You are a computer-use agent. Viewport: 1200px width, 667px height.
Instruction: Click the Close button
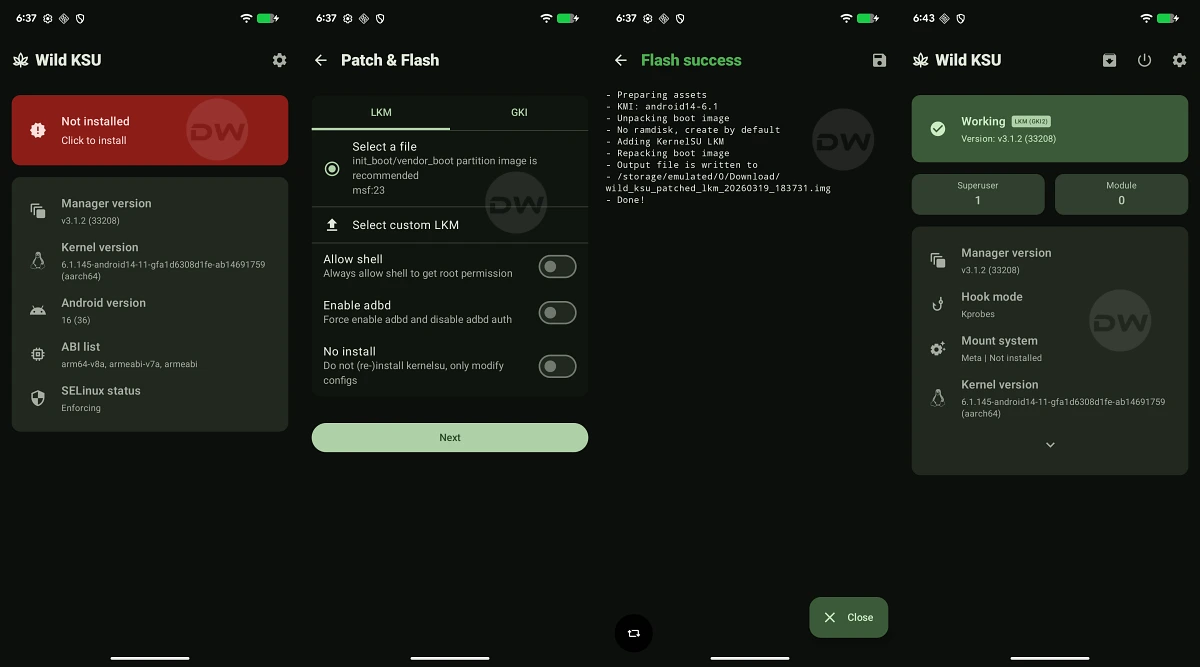click(x=848, y=617)
